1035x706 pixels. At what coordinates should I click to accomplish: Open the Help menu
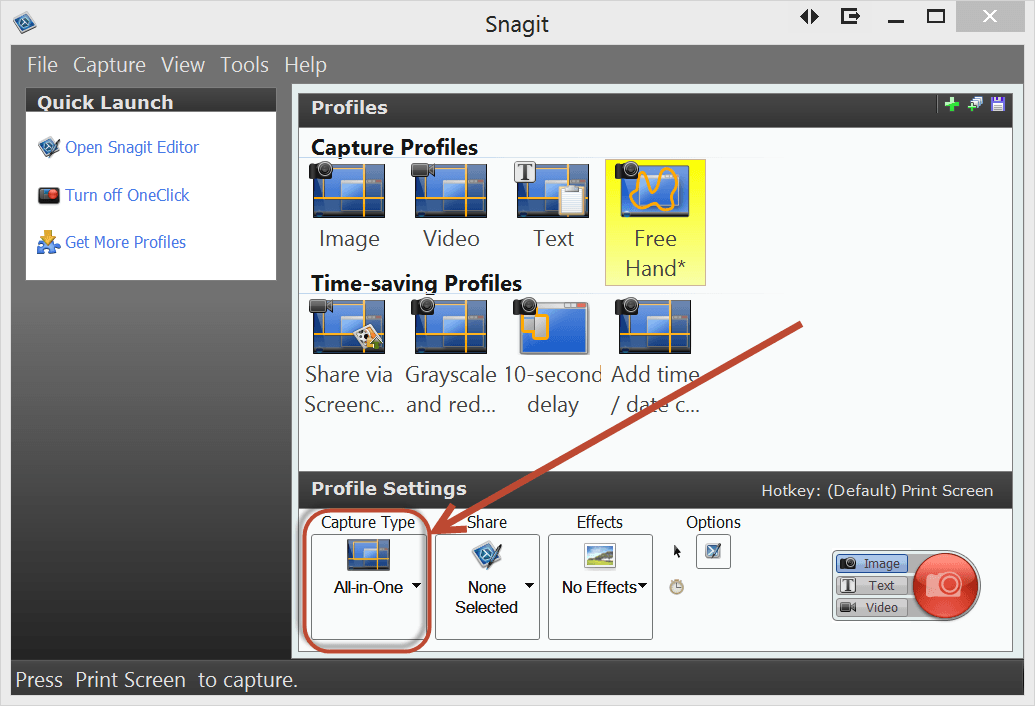[x=306, y=65]
